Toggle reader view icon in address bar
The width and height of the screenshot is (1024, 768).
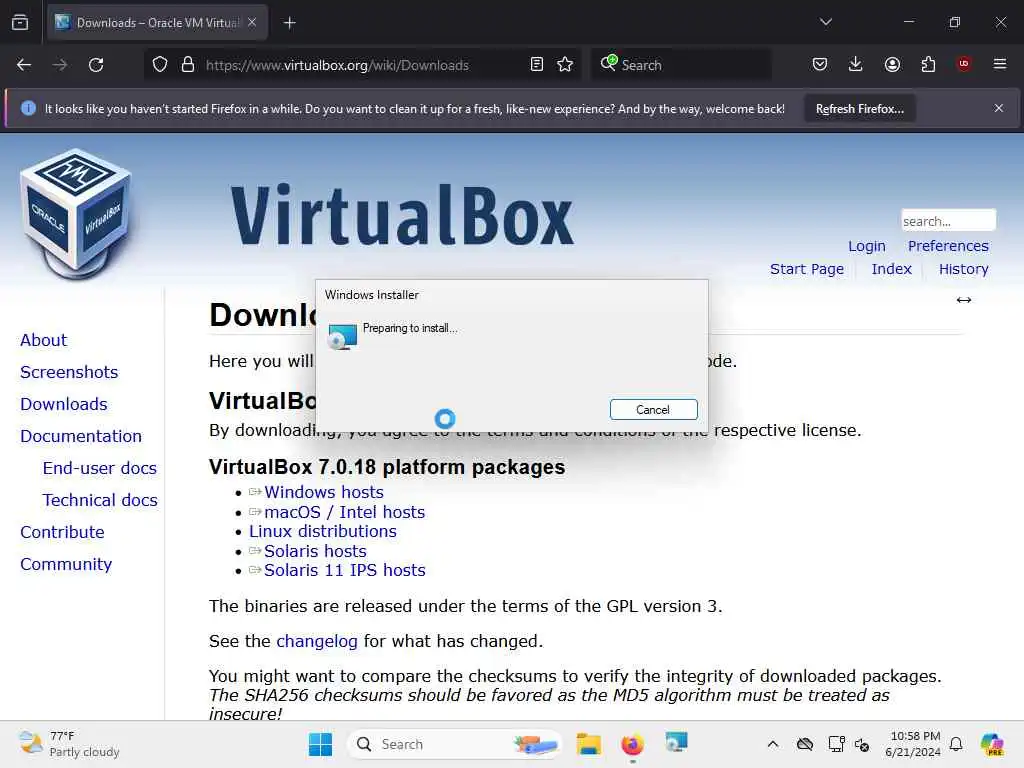point(537,65)
